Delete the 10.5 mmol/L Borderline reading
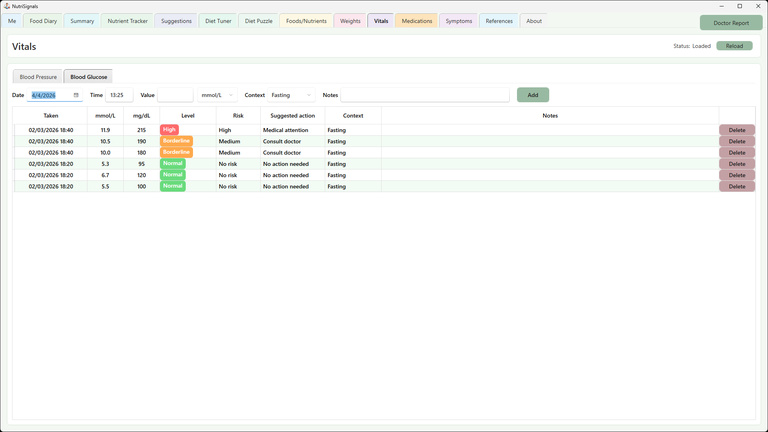The width and height of the screenshot is (768, 432). point(737,141)
